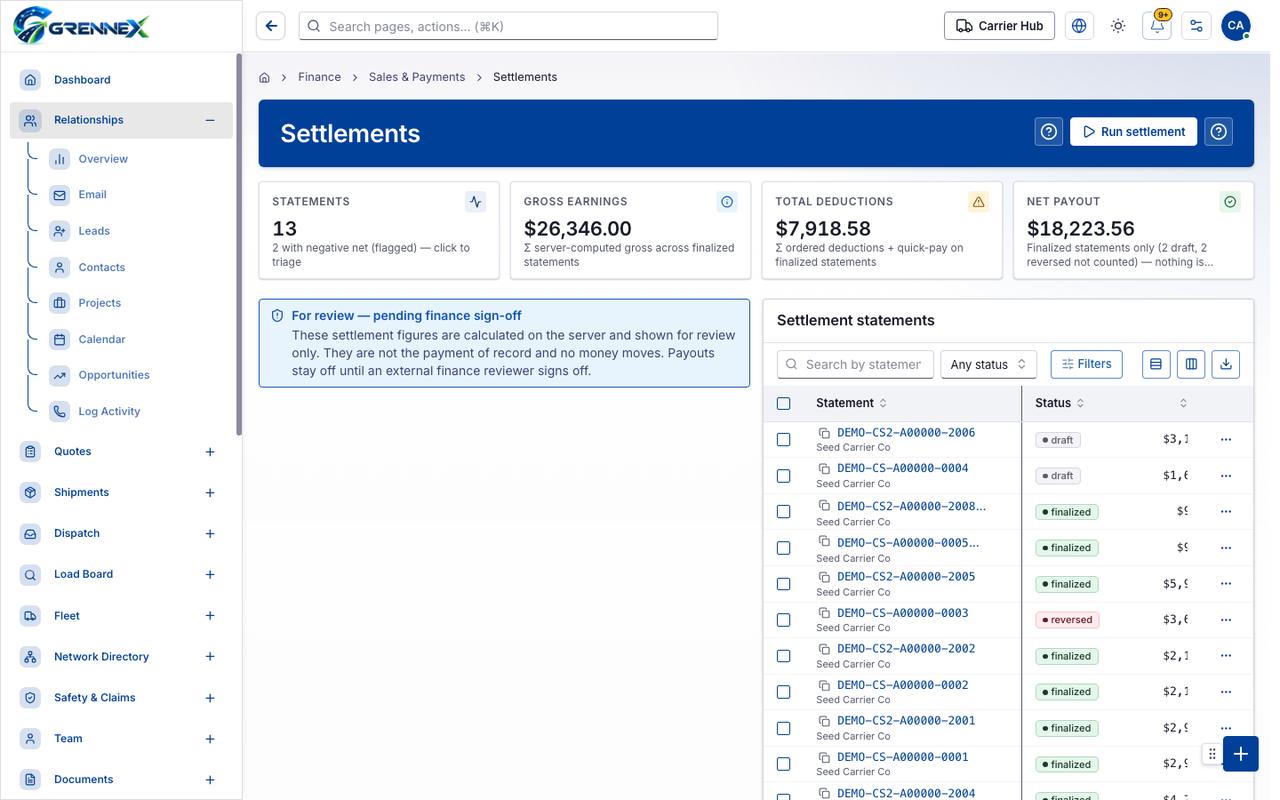The width and height of the screenshot is (1280, 800).
Task: Open statement link DEMO-CS2-A00000-2001
Action: pyautogui.click(x=906, y=720)
